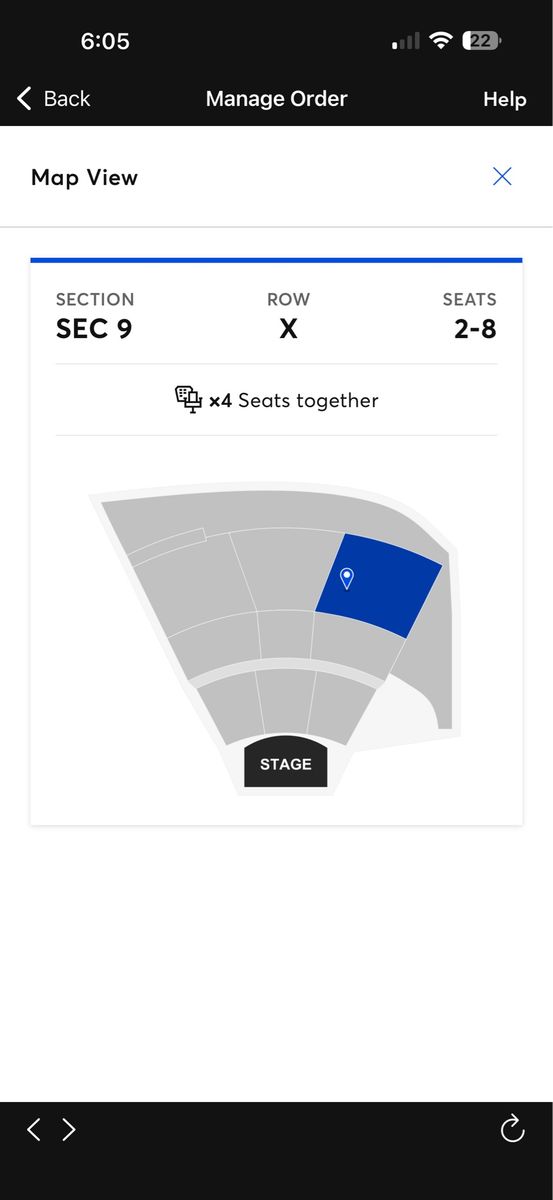Tap the Seats 2-8 value
Screen dimensions: 553x1200
click(475, 329)
